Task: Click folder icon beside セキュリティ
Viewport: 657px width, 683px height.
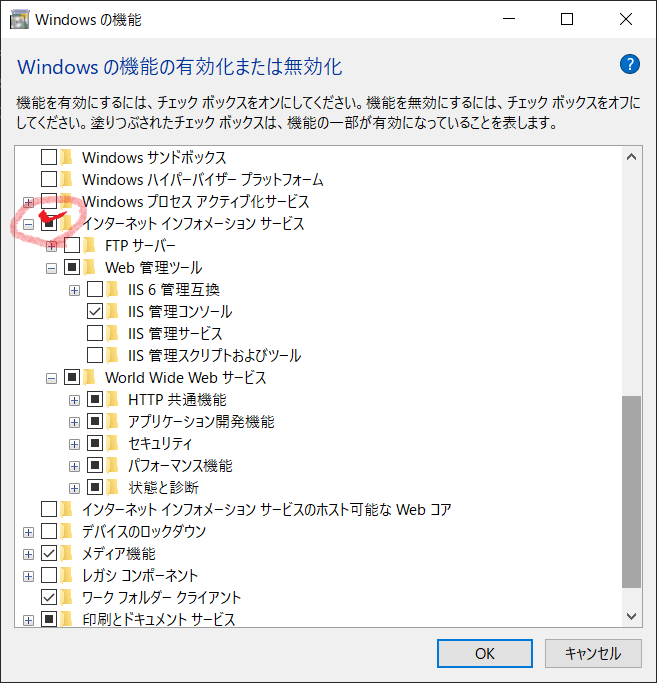Action: tap(113, 443)
